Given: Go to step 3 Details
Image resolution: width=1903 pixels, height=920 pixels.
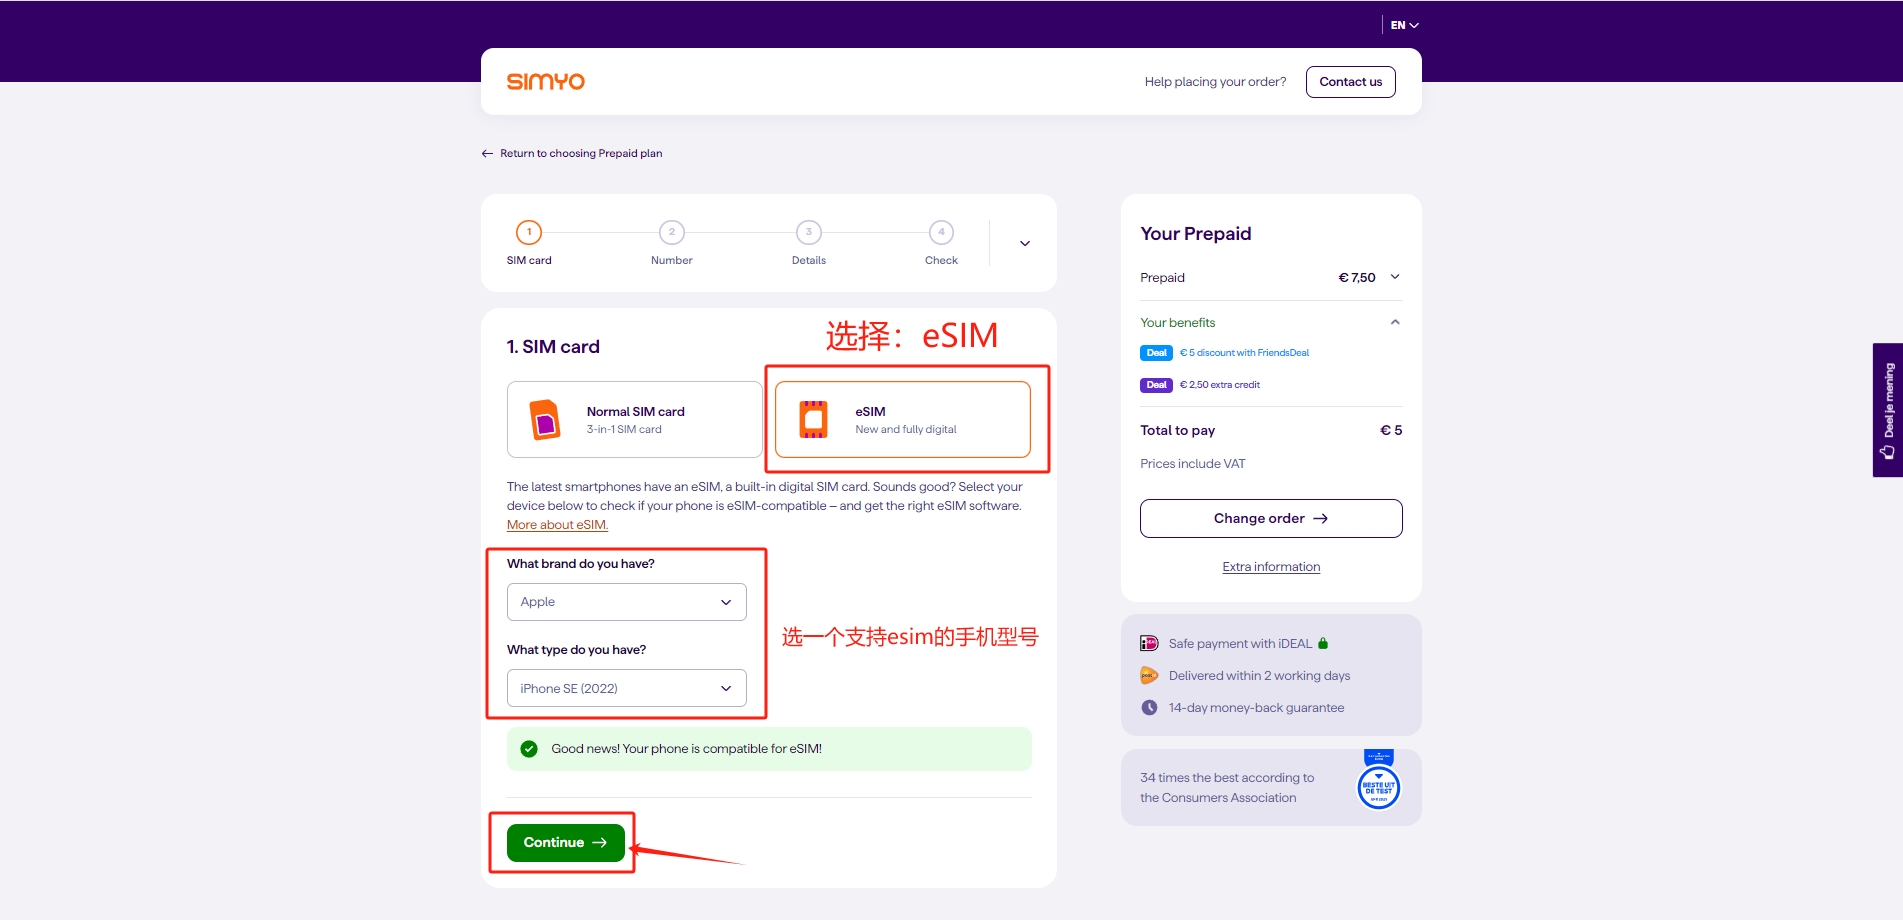Looking at the screenshot, I should point(808,233).
